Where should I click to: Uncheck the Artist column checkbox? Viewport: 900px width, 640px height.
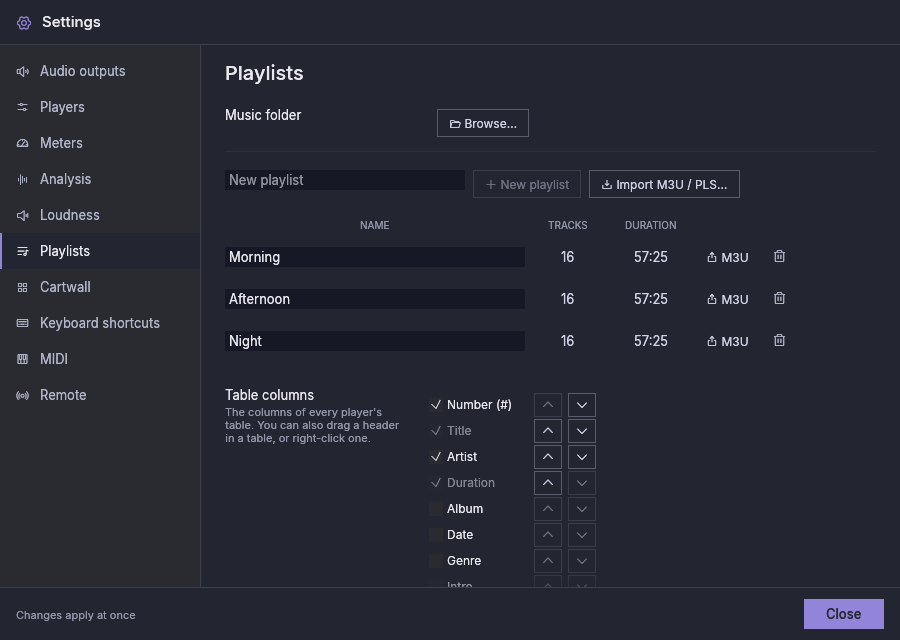pyautogui.click(x=436, y=457)
